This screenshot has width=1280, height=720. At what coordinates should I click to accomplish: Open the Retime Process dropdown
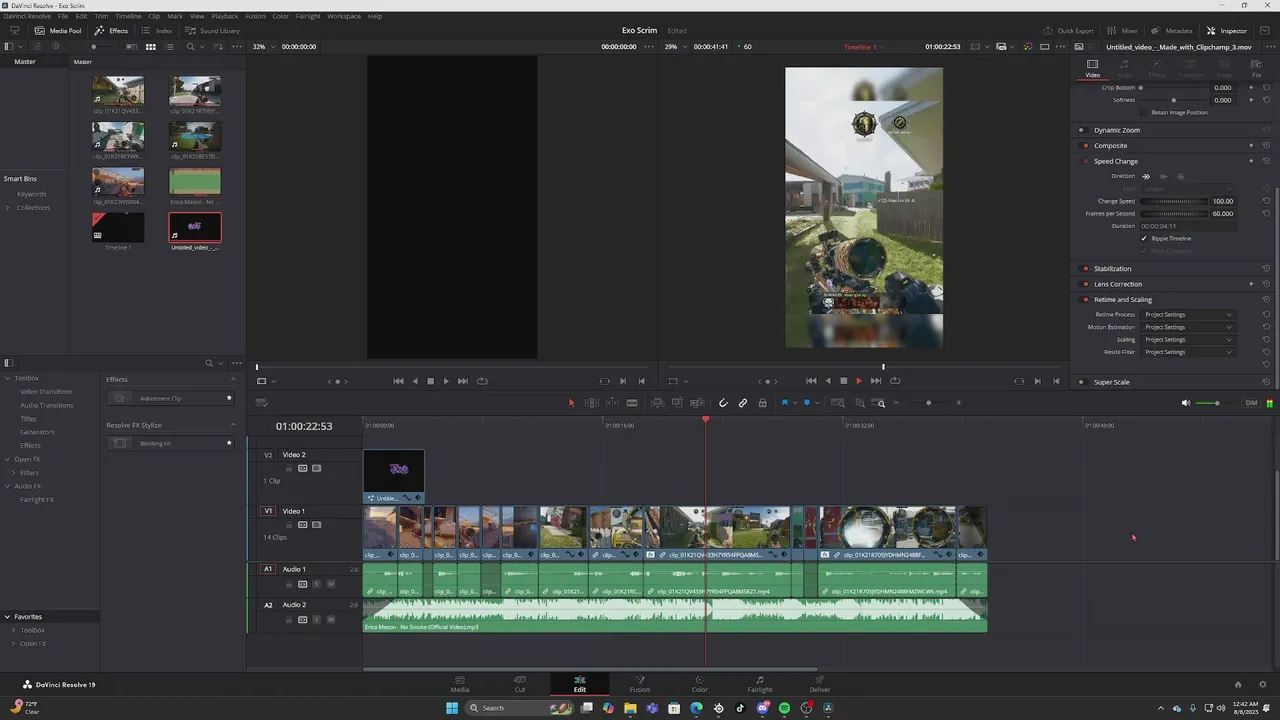(x=1188, y=315)
